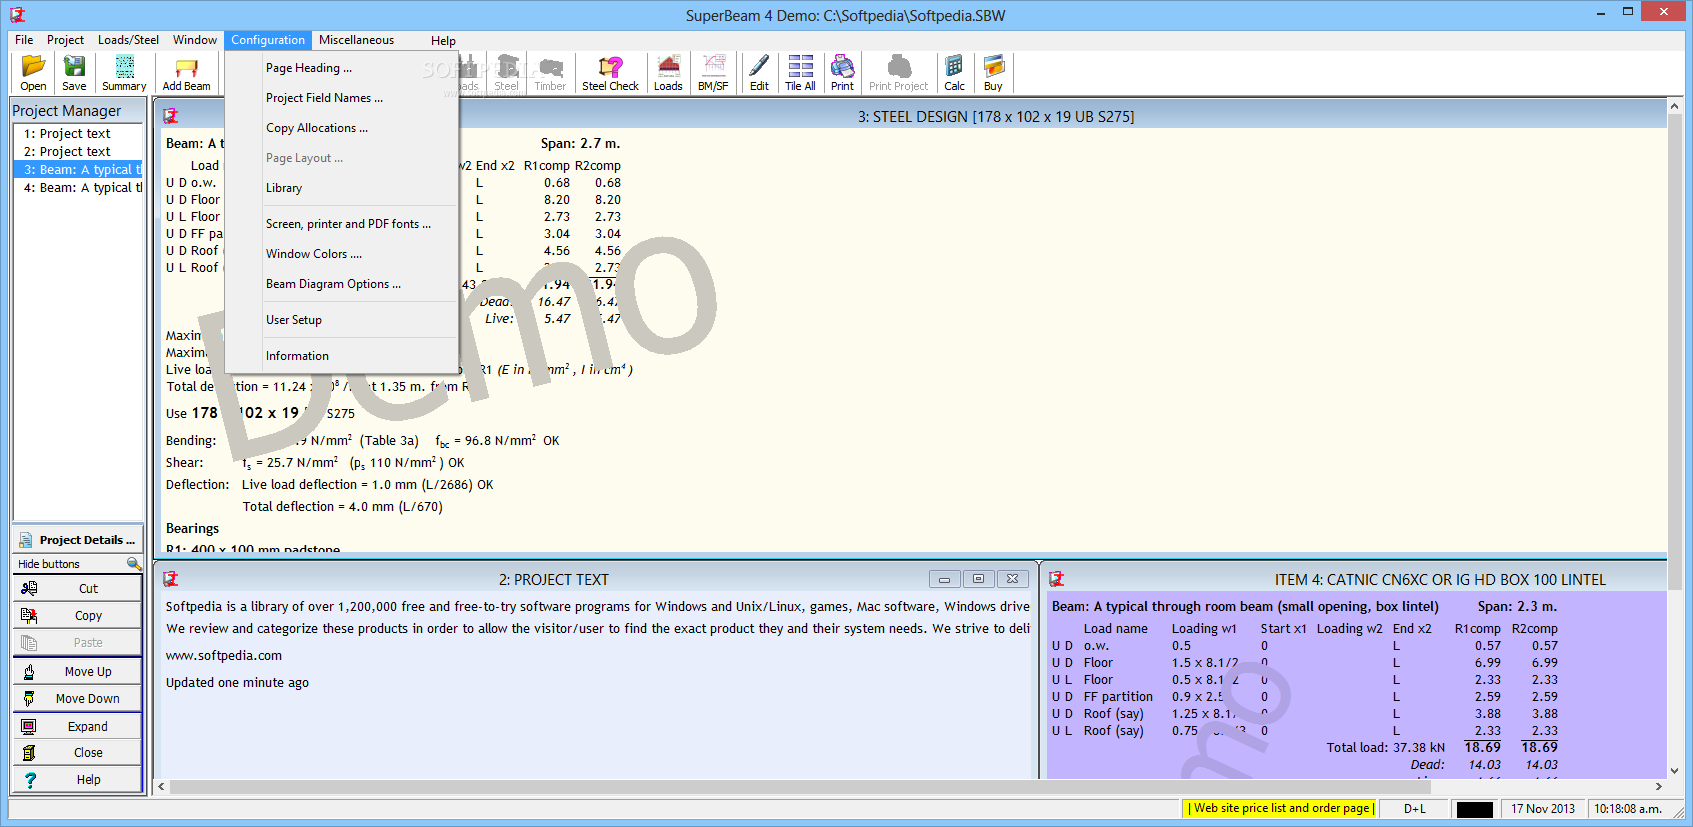Open the File menu
The width and height of the screenshot is (1693, 827).
[x=24, y=40]
